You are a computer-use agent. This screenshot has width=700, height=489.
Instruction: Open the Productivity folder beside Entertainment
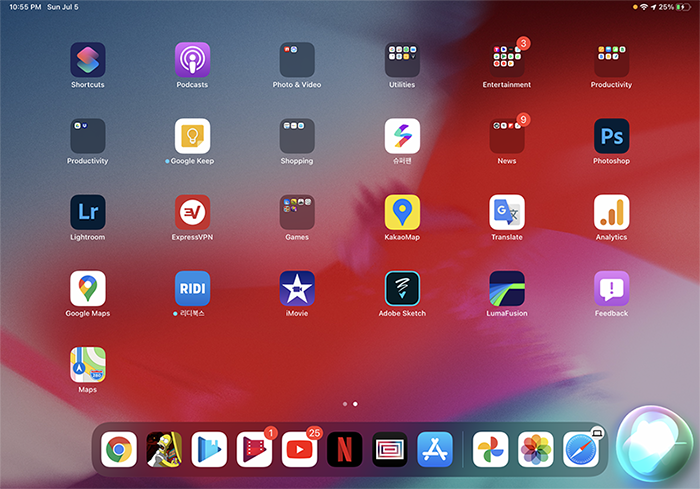click(611, 60)
